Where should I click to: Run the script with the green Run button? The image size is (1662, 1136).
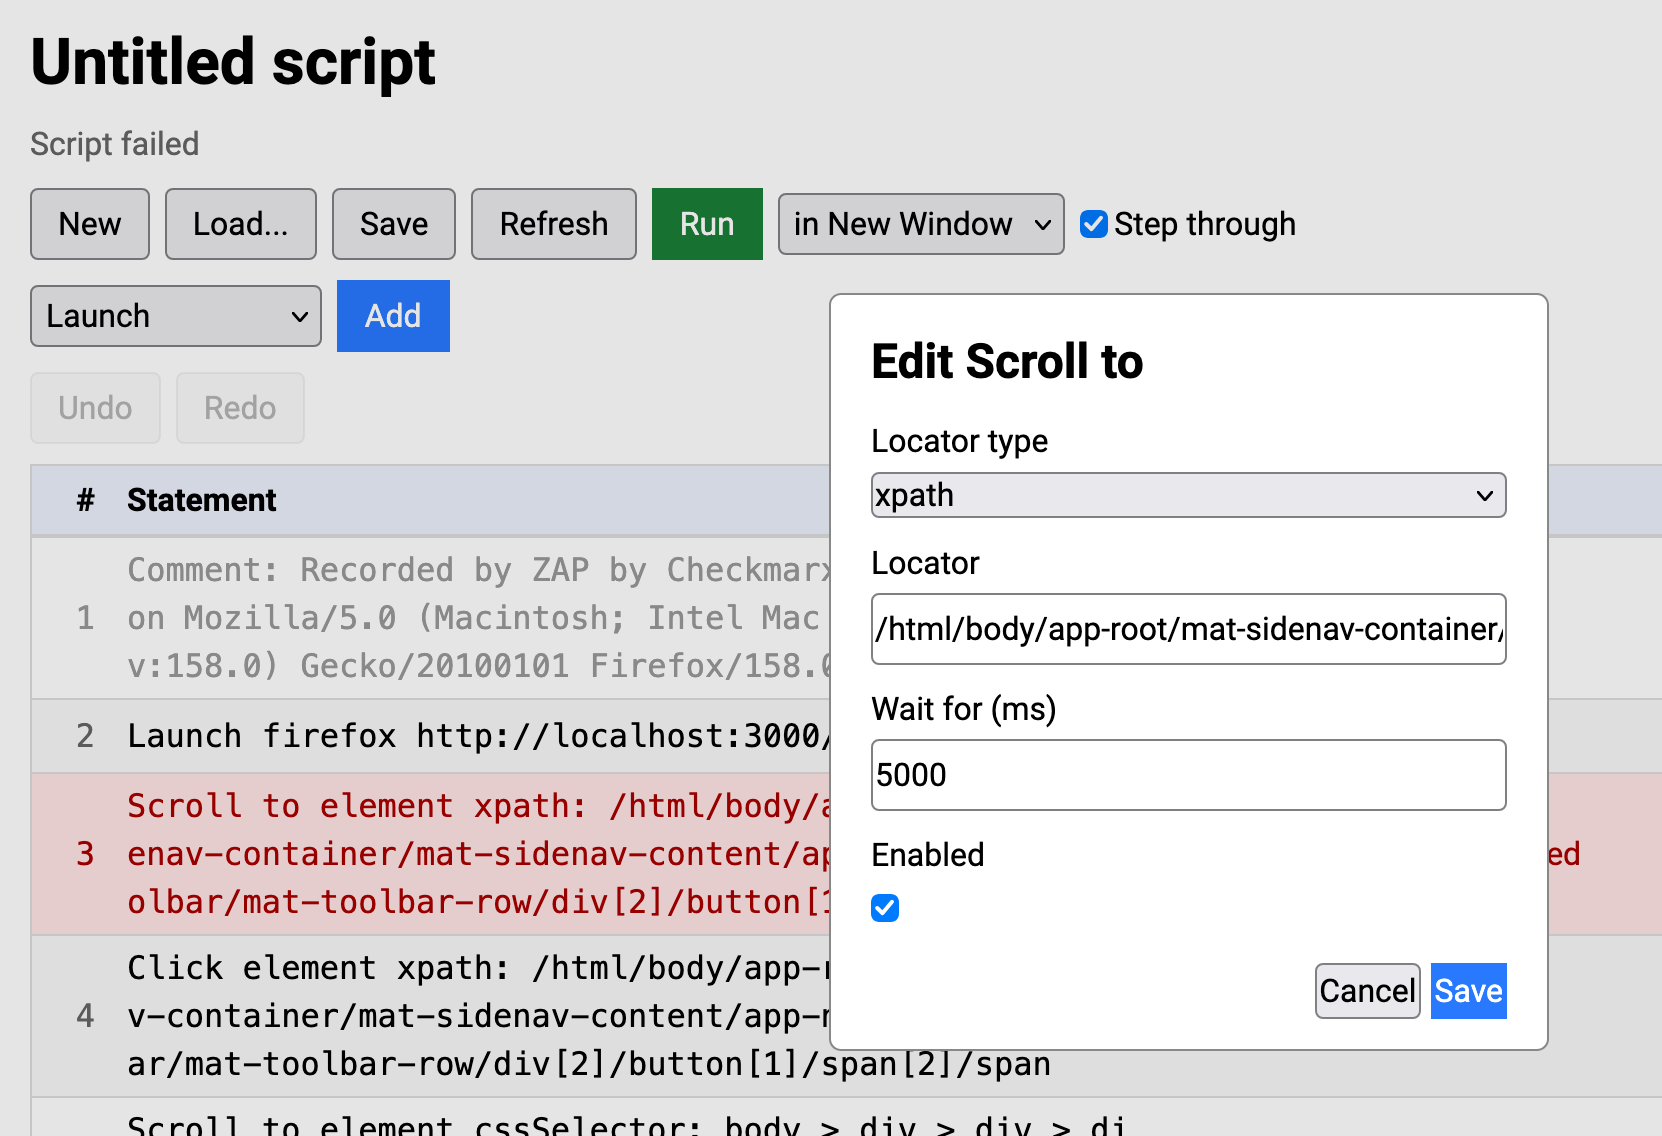707,224
